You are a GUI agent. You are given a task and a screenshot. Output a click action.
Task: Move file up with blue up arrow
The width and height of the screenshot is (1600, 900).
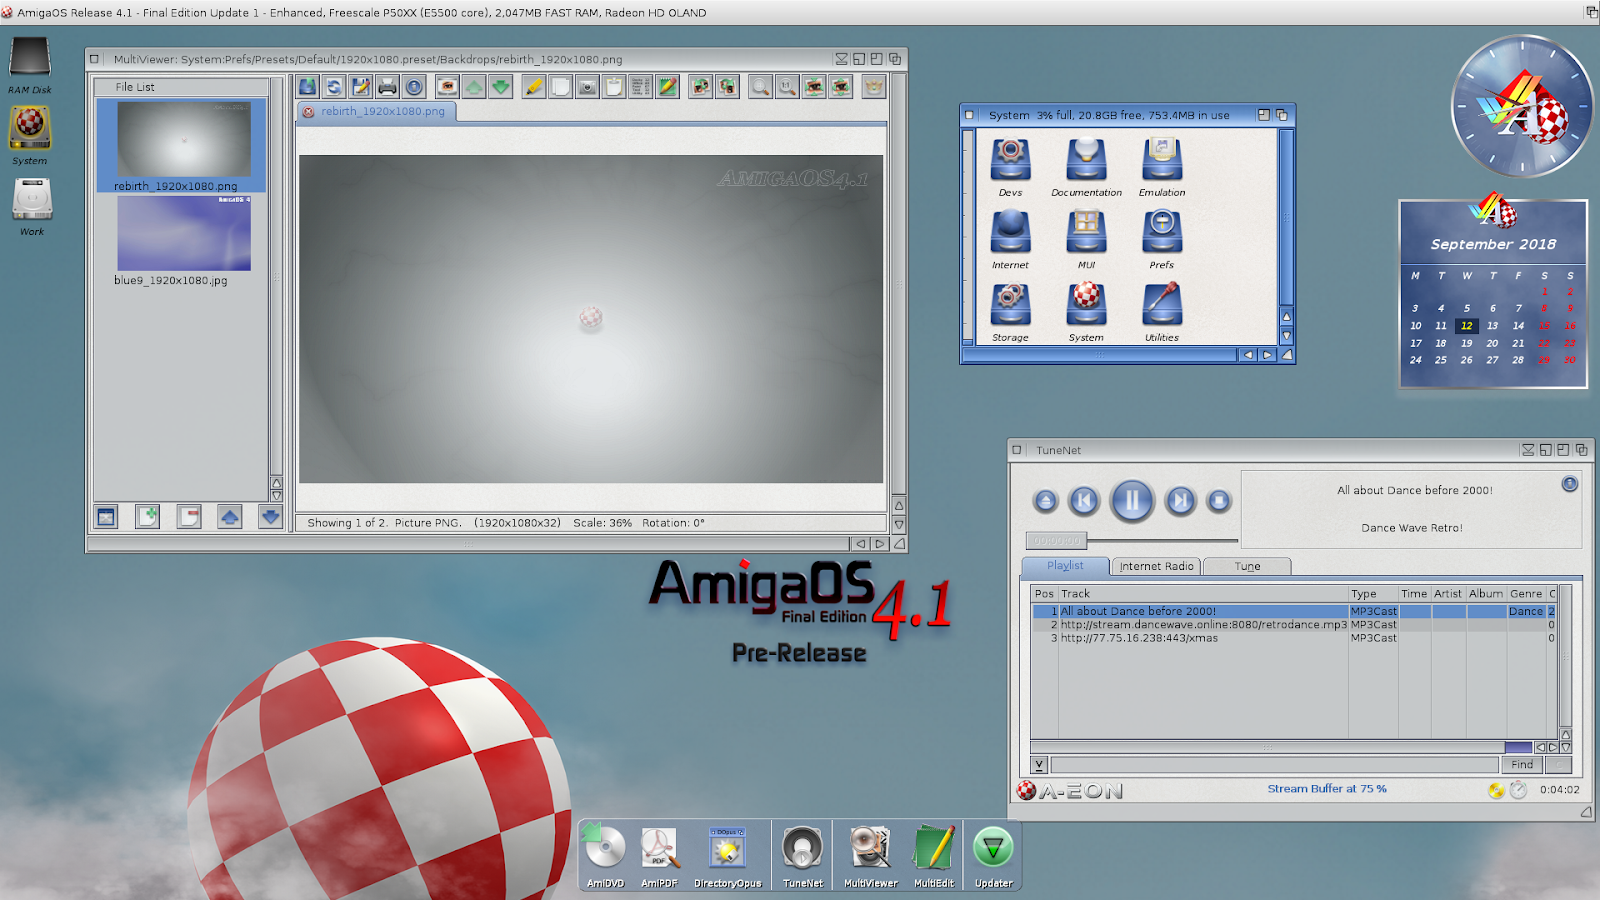(230, 516)
